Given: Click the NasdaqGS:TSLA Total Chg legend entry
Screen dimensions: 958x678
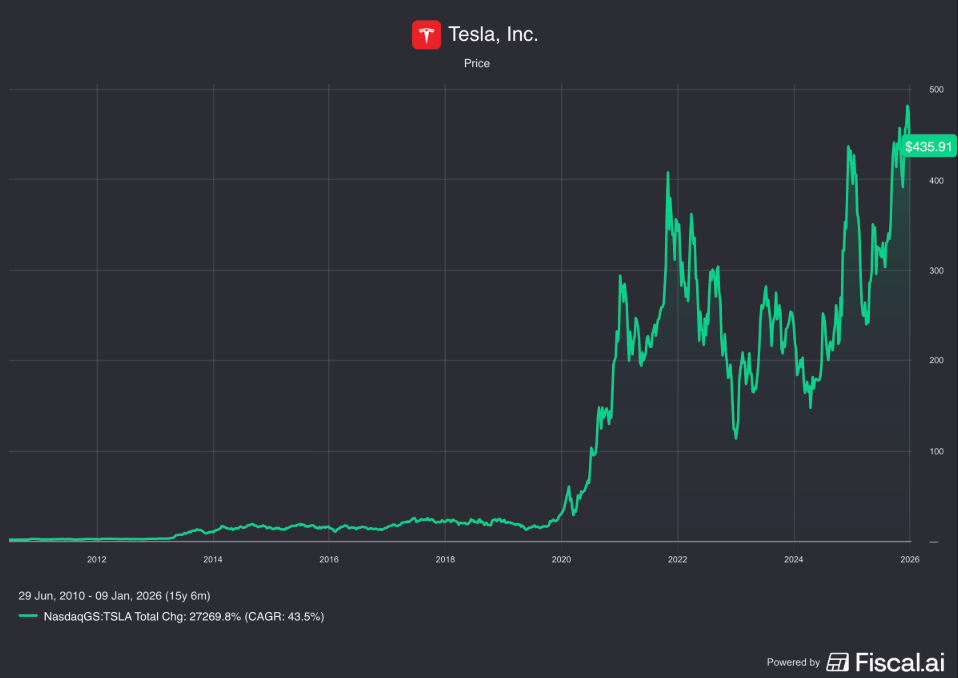Looking at the screenshot, I should tap(183, 616).
